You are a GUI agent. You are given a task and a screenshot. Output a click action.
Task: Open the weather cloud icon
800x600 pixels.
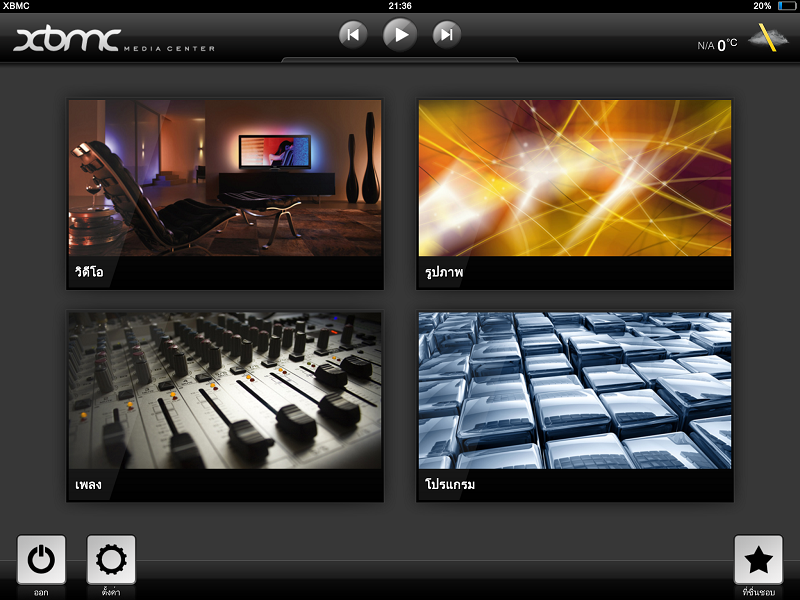coord(769,38)
